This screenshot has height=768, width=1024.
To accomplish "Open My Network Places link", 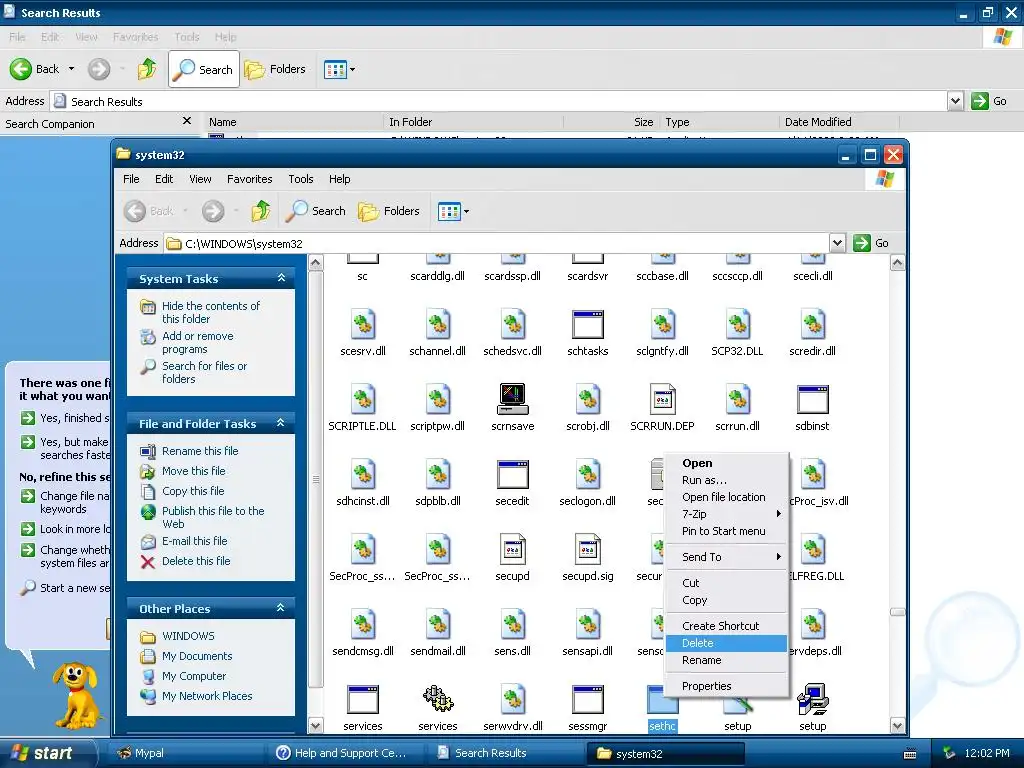I will pos(207,696).
